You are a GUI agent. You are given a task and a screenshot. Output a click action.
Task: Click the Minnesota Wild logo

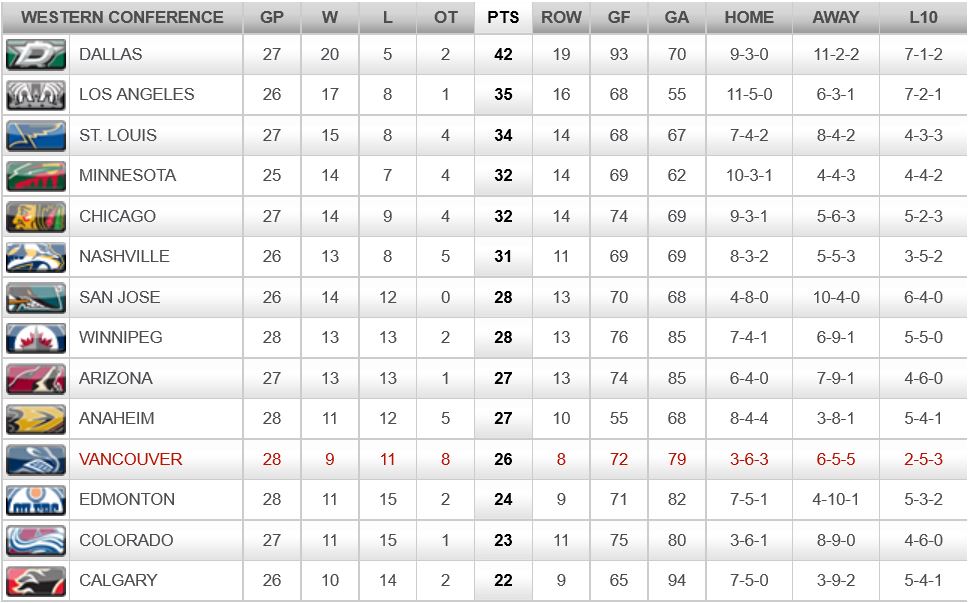click(36, 176)
